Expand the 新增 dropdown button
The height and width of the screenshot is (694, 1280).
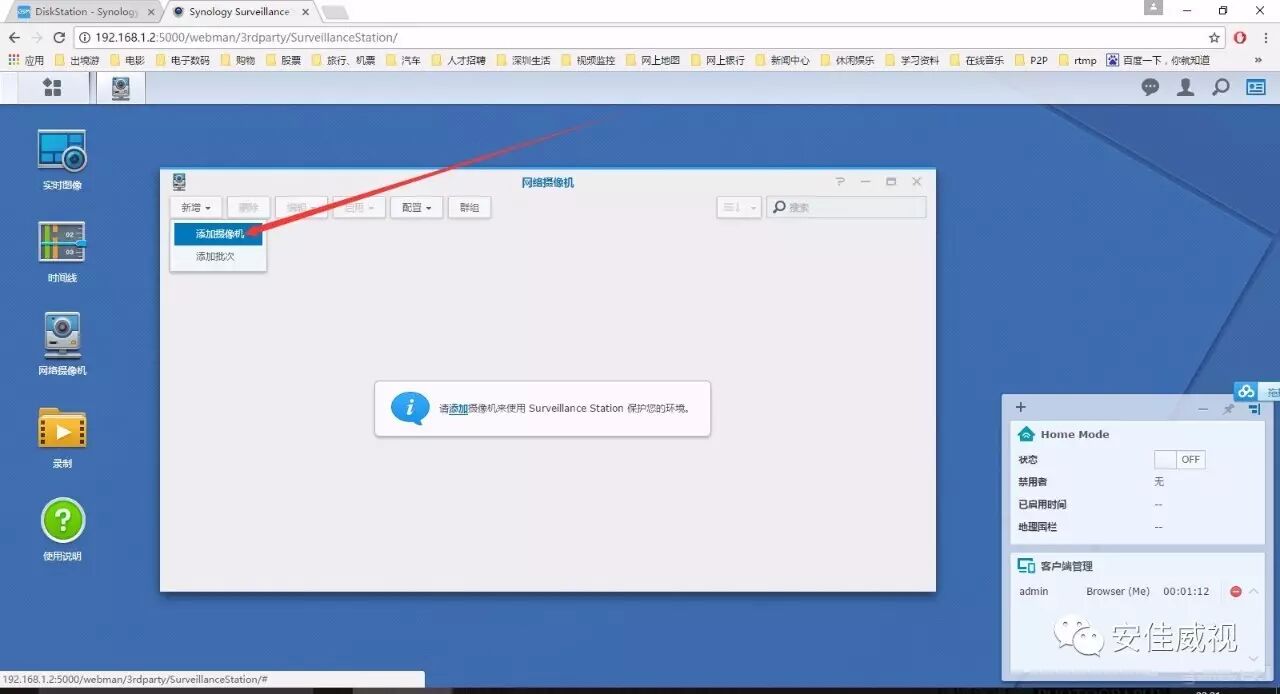[x=195, y=207]
